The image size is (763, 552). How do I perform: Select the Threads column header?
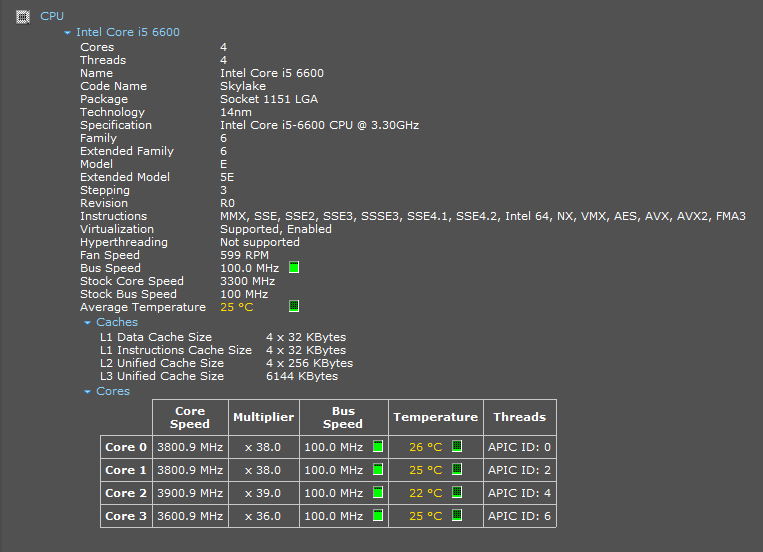[x=520, y=418]
